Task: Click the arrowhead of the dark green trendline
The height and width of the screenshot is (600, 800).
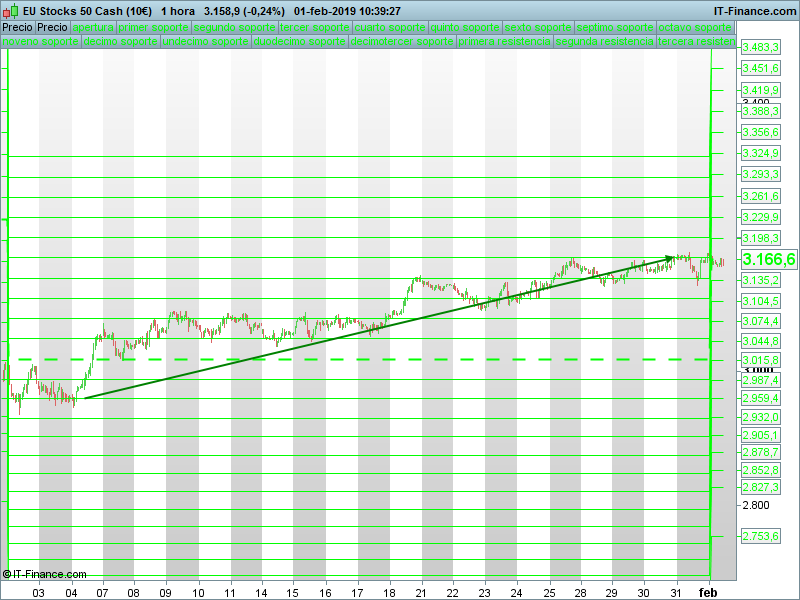Action: [x=669, y=259]
